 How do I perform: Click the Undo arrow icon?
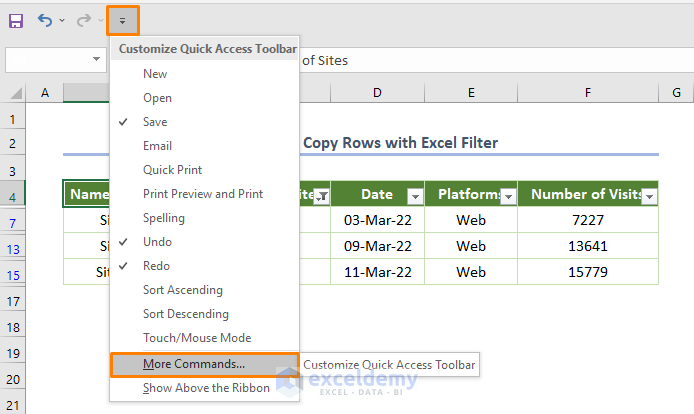click(45, 20)
